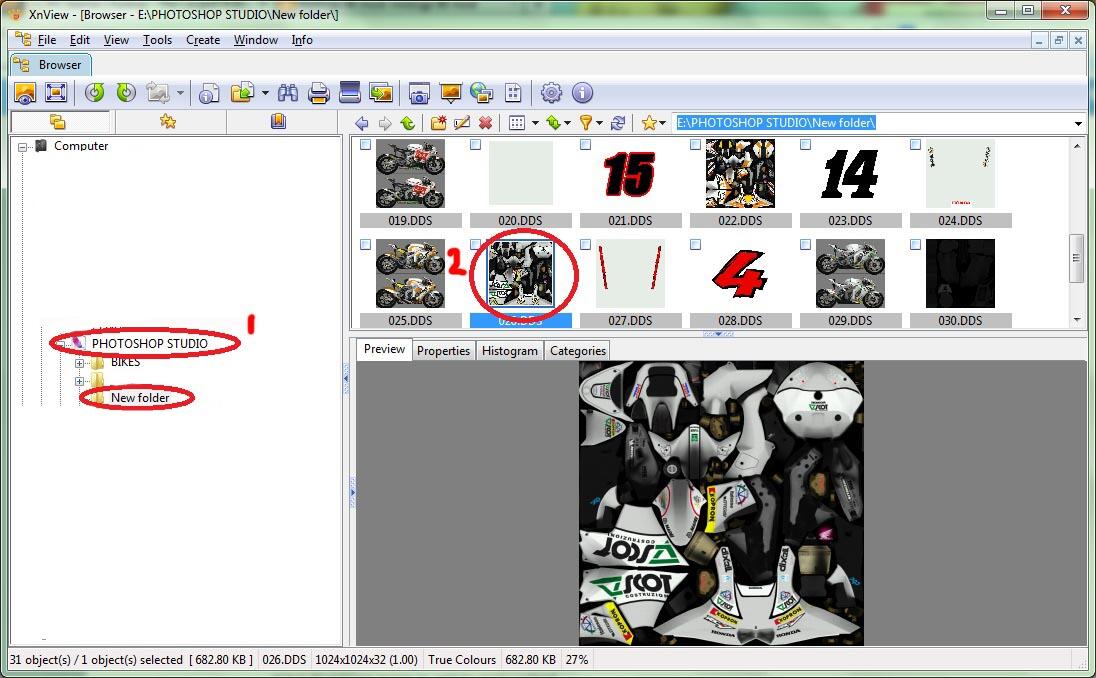Click the blue About info icon
This screenshot has height=678, width=1096.
[582, 92]
